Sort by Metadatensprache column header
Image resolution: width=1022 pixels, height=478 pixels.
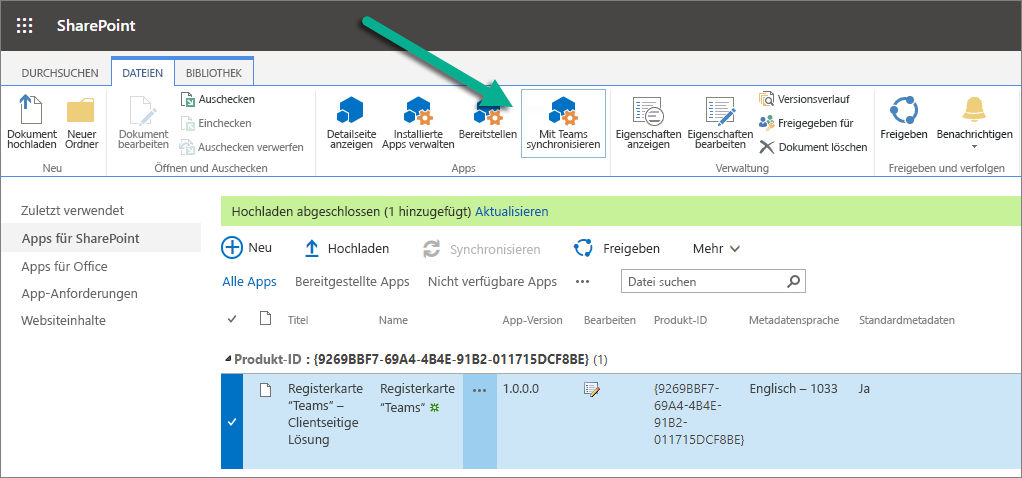point(794,320)
